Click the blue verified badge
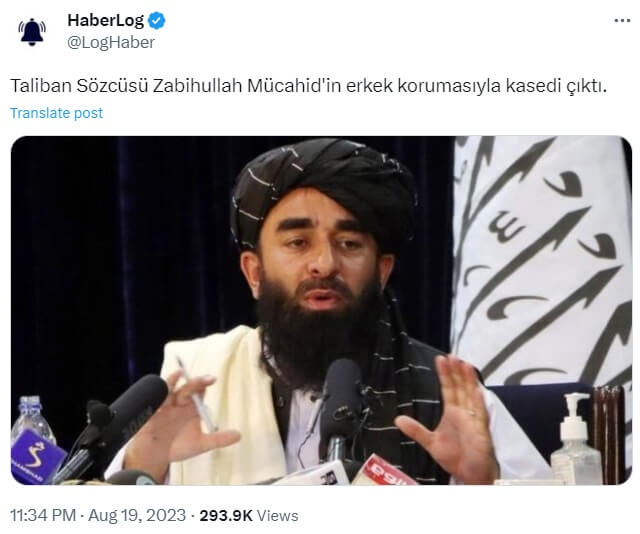The width and height of the screenshot is (640, 534). coord(156,20)
